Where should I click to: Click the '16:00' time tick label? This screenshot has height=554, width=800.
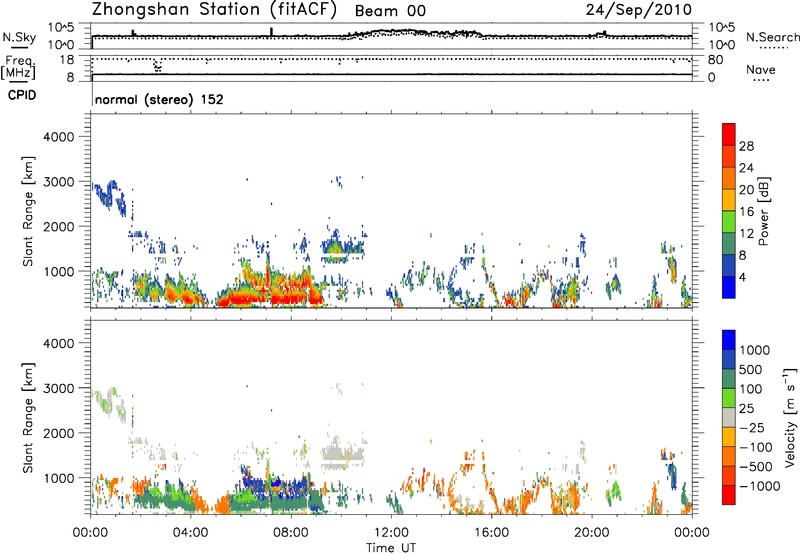point(491,533)
